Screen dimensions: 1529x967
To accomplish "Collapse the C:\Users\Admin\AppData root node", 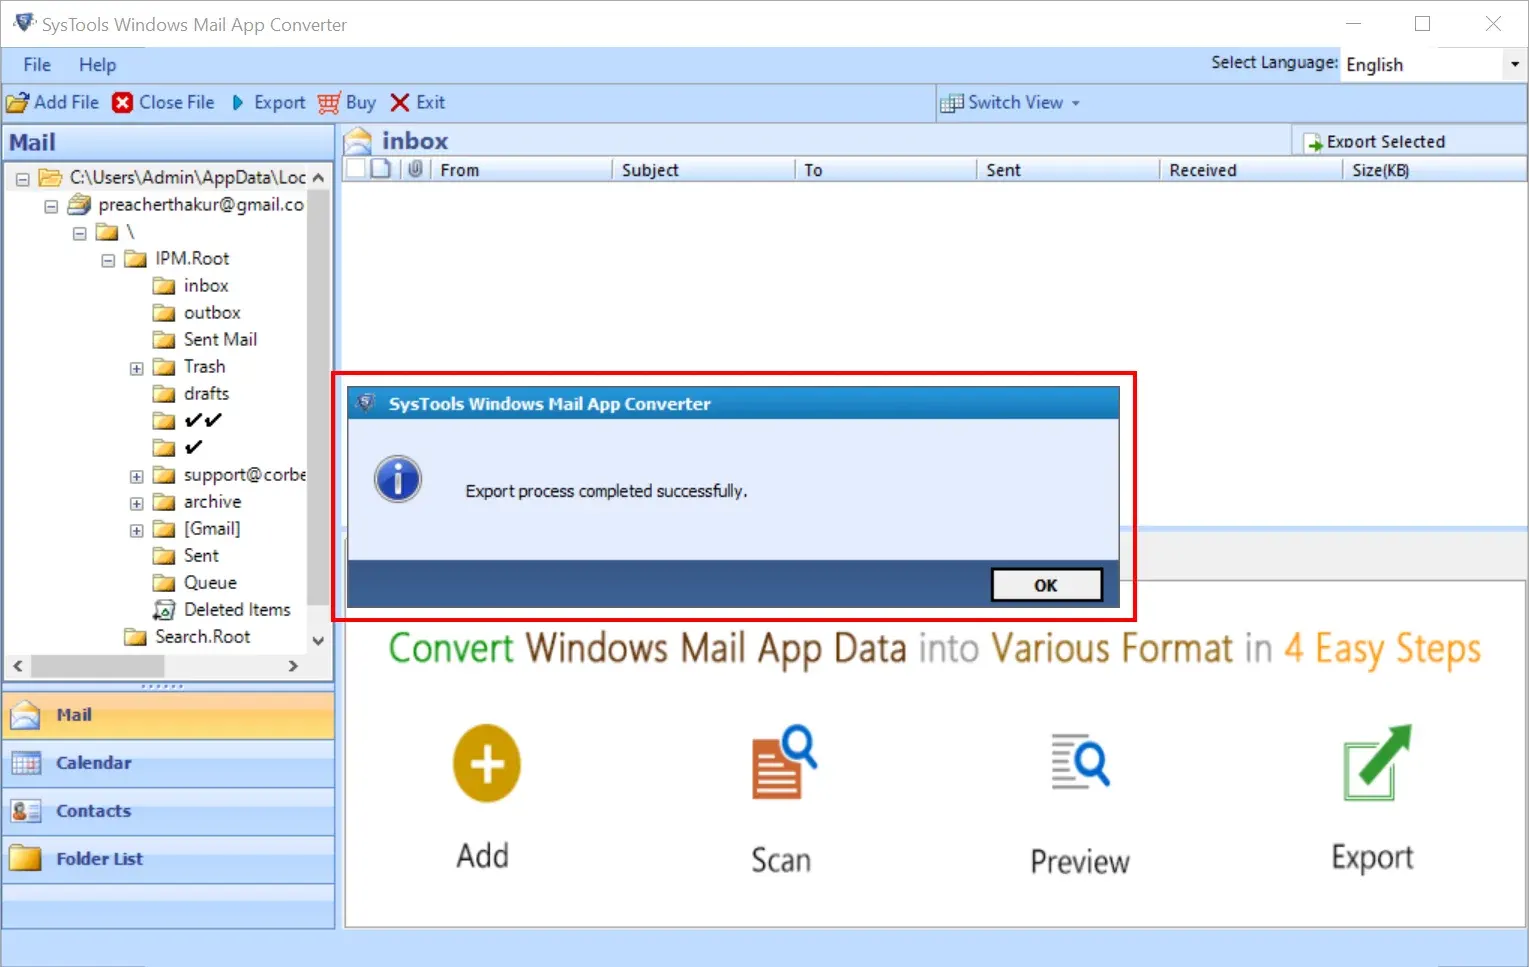I will coord(22,179).
